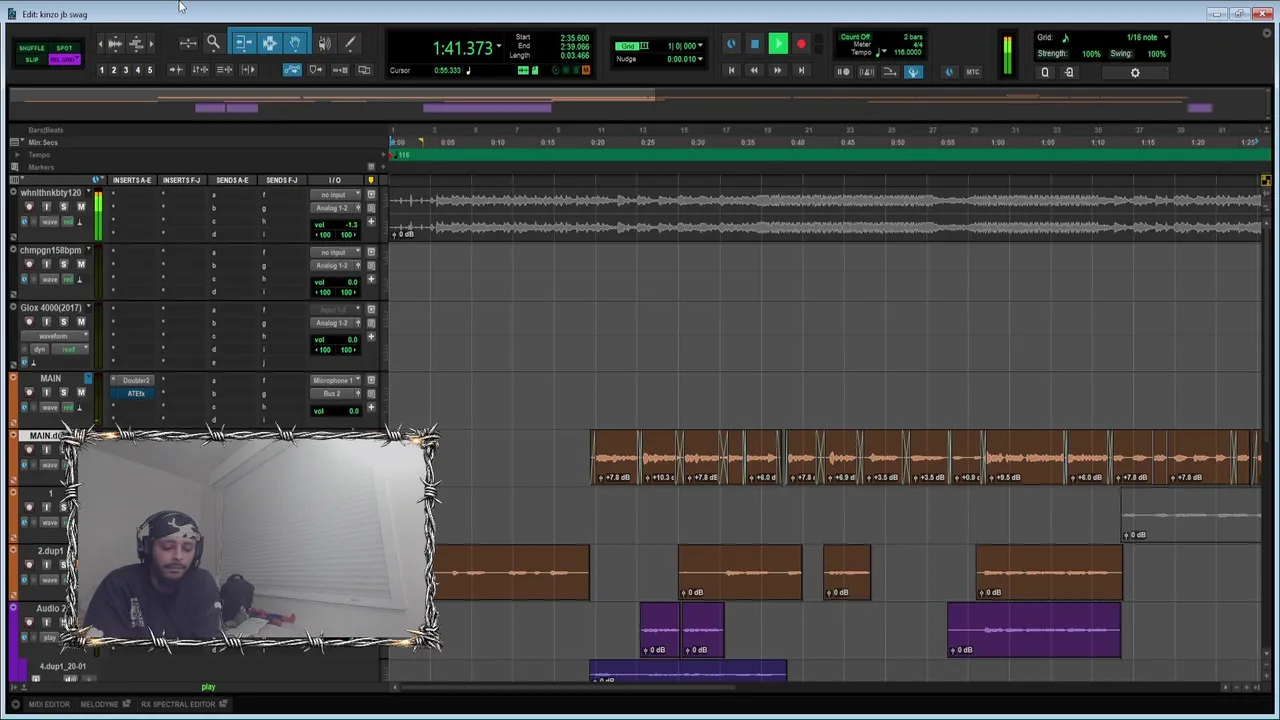The width and height of the screenshot is (1280, 720).
Task: Click the yellow icon right of I/O header
Action: click(x=371, y=180)
